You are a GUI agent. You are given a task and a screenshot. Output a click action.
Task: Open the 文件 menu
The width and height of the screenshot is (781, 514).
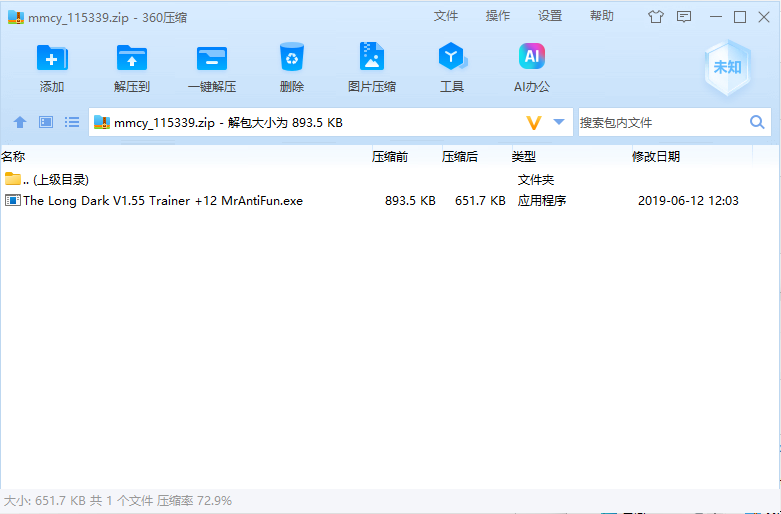pyautogui.click(x=445, y=16)
